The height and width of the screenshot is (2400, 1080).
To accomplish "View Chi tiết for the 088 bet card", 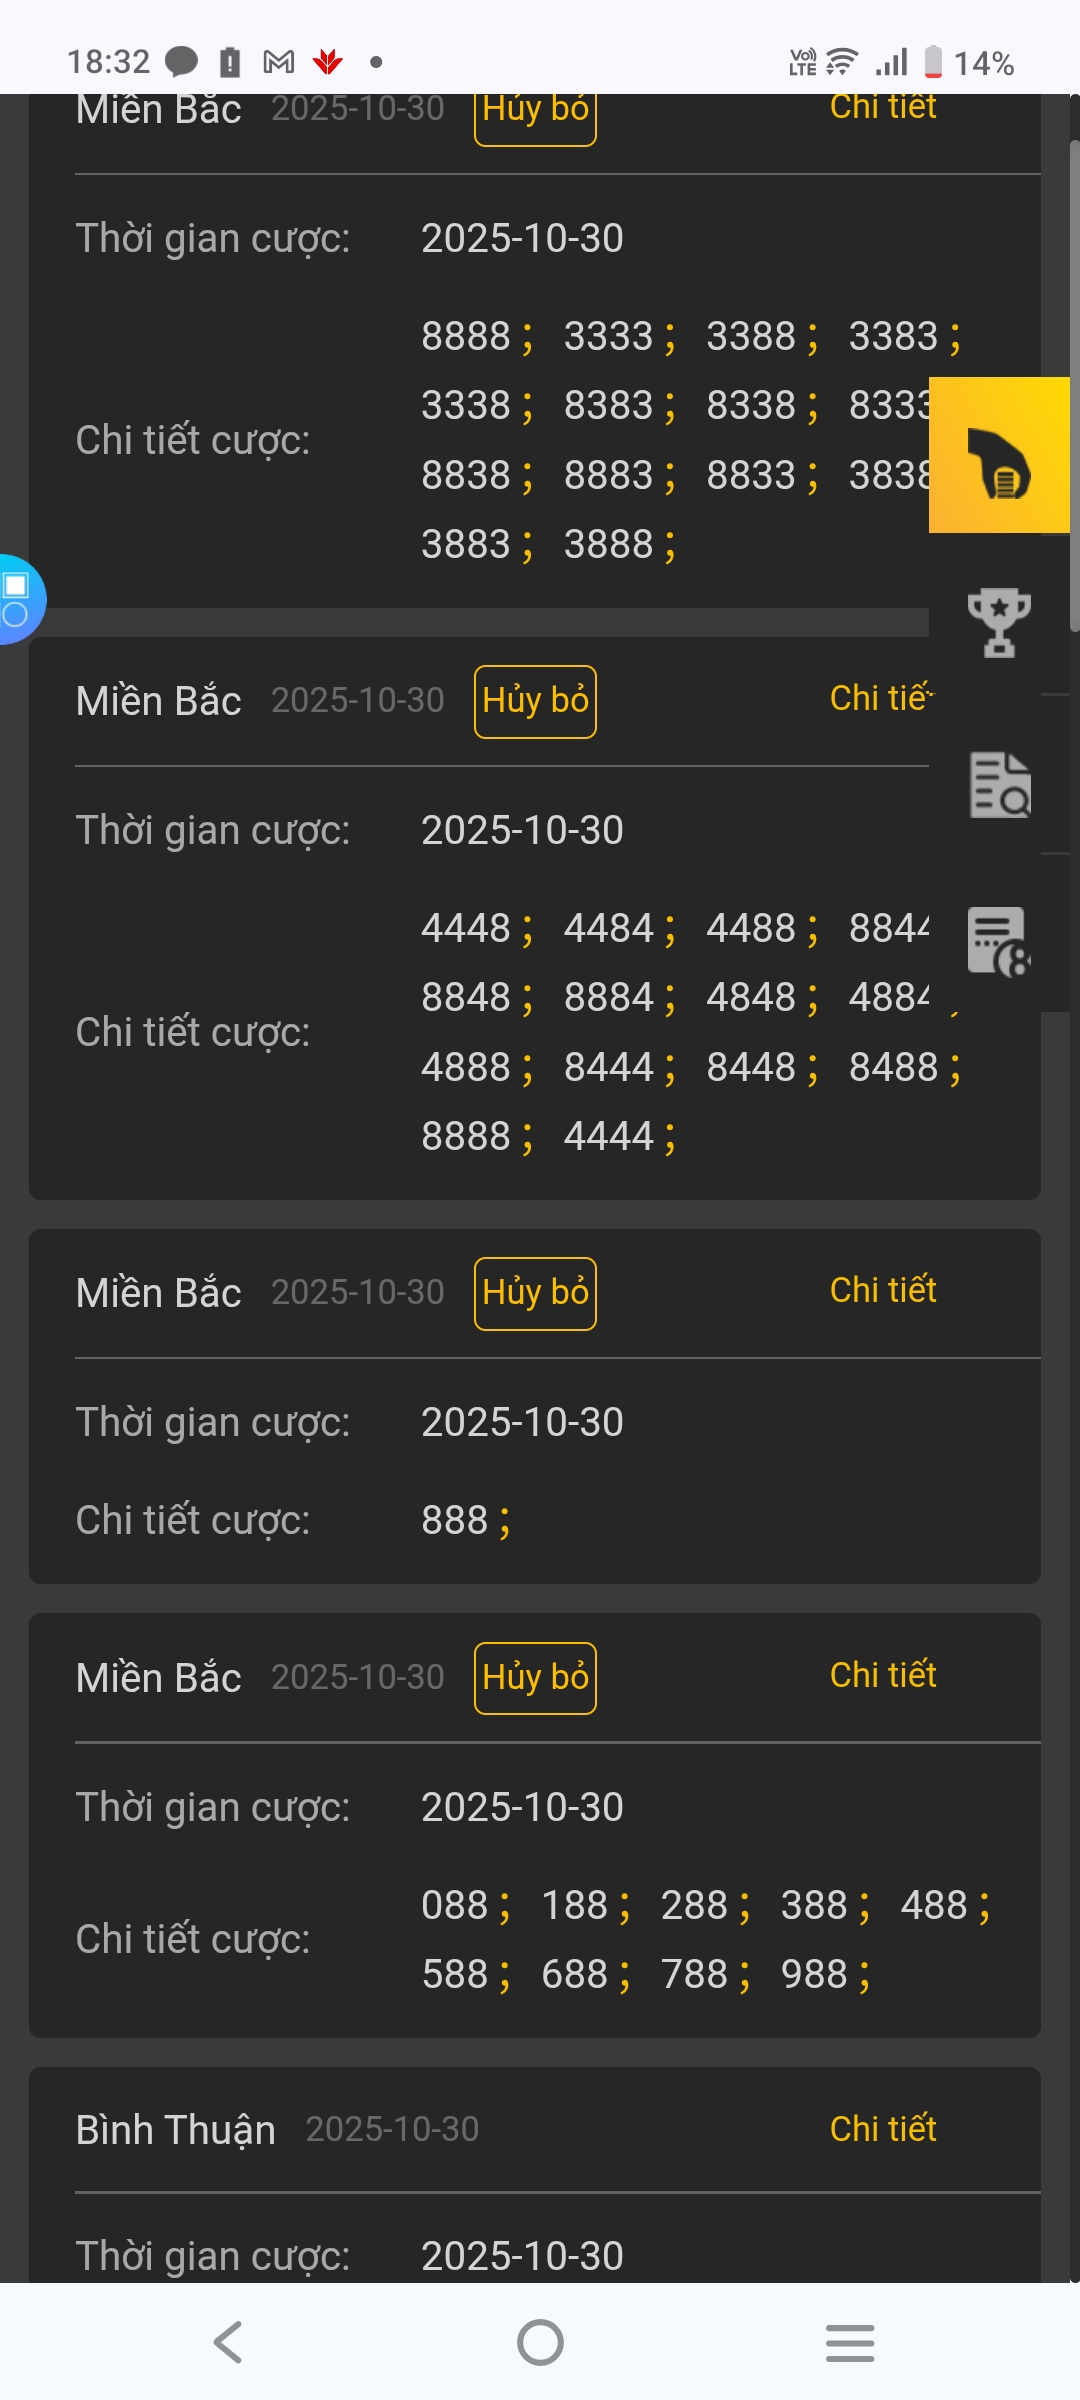I will click(883, 1675).
